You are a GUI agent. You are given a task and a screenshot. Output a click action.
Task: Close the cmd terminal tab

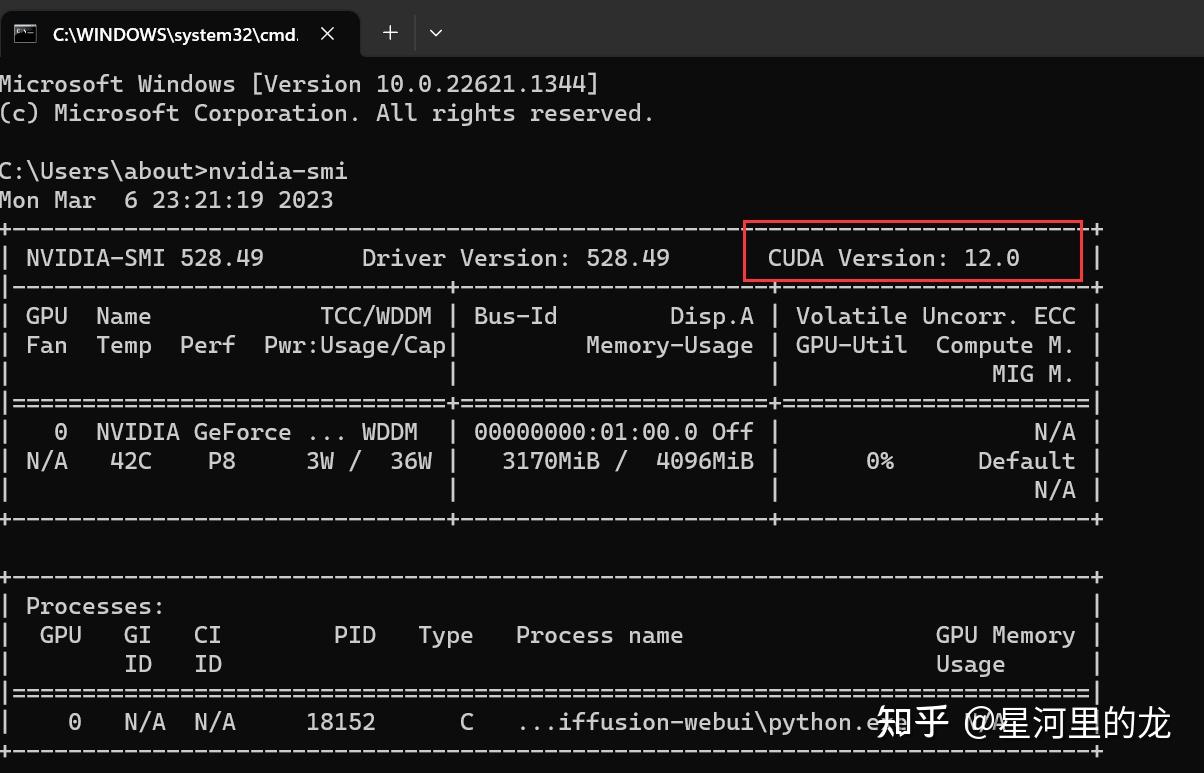tap(327, 33)
